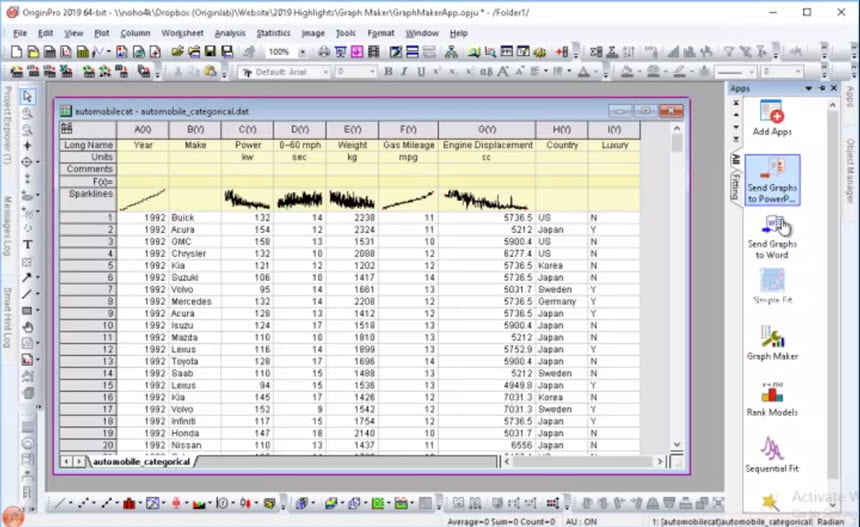Select the Pan hand tool
Image resolution: width=860 pixels, height=527 pixels.
click(x=27, y=327)
